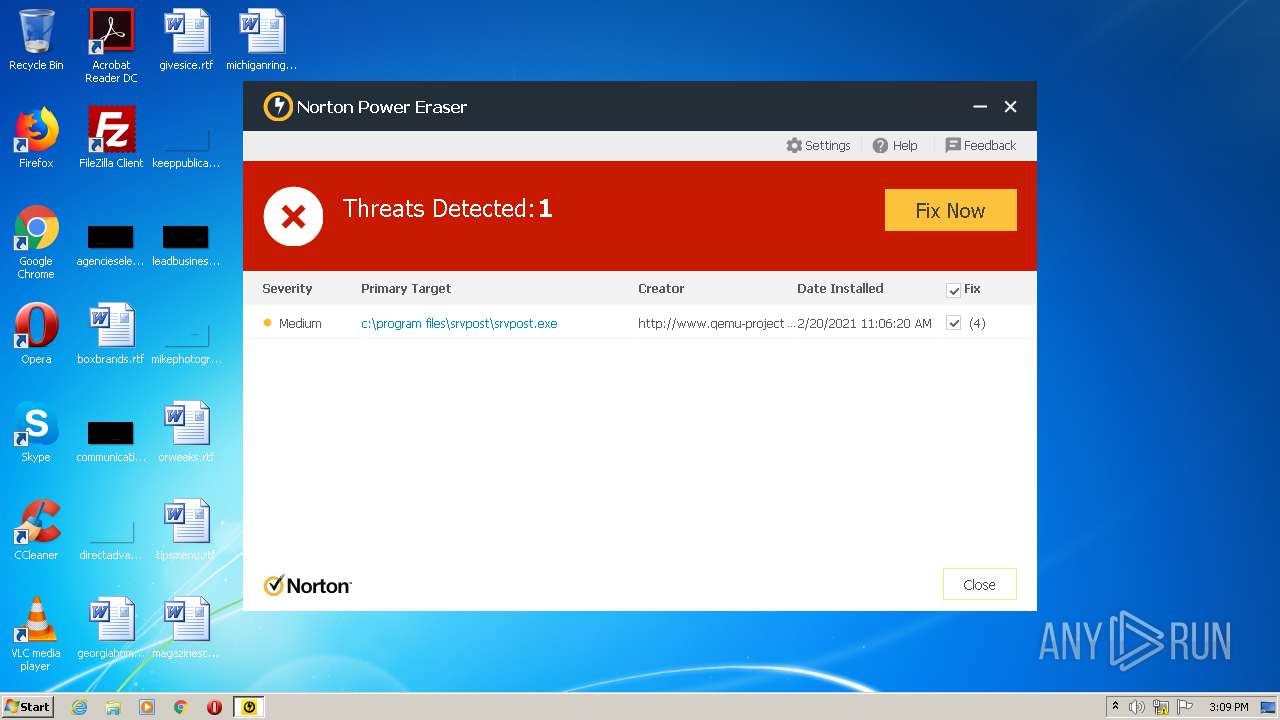Open the givesice.rtf desktop file
Screen dimensions: 1280x720
pyautogui.click(x=186, y=41)
